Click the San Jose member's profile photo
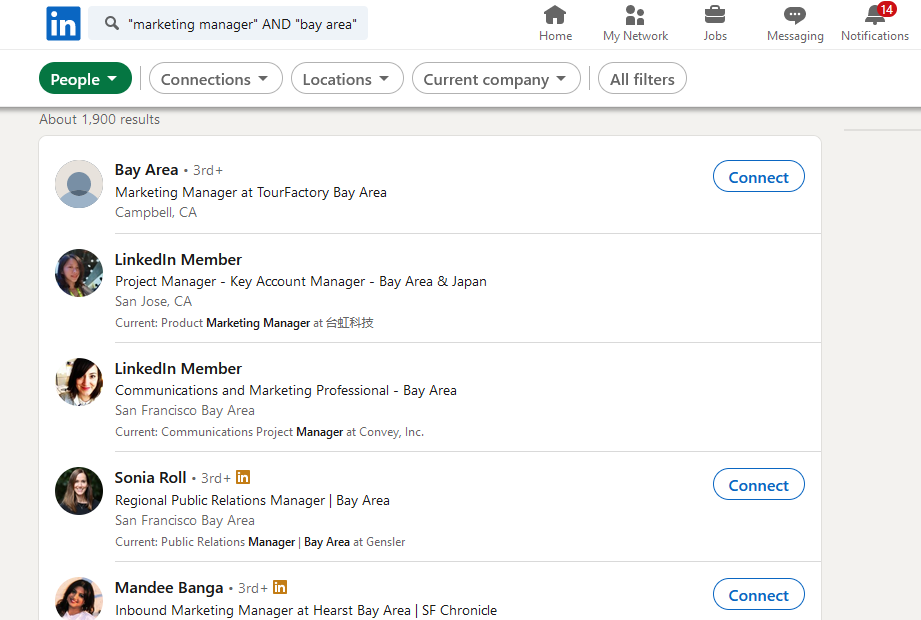 pyautogui.click(x=79, y=273)
